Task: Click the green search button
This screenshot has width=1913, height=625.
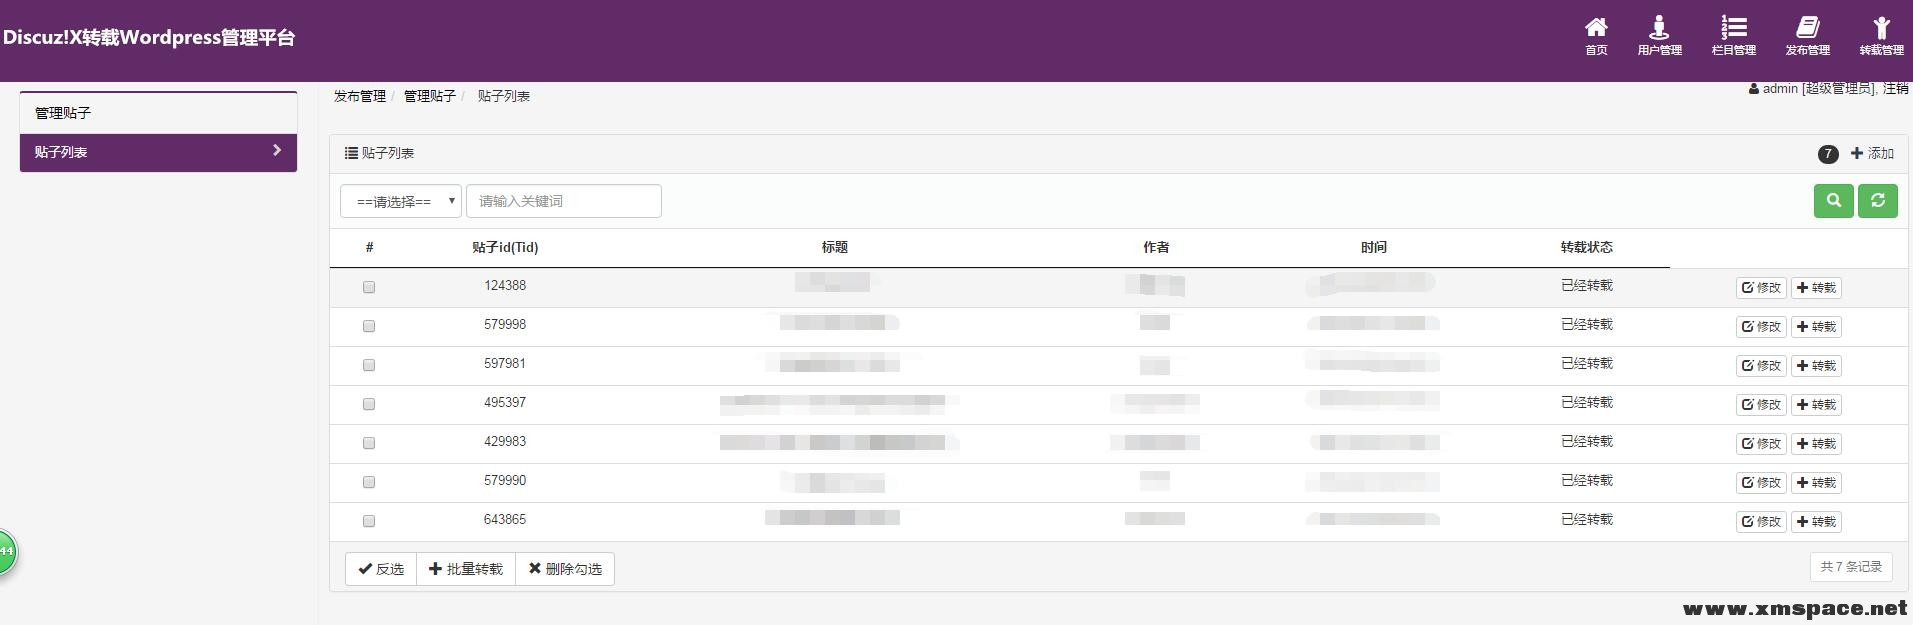Action: (x=1834, y=201)
